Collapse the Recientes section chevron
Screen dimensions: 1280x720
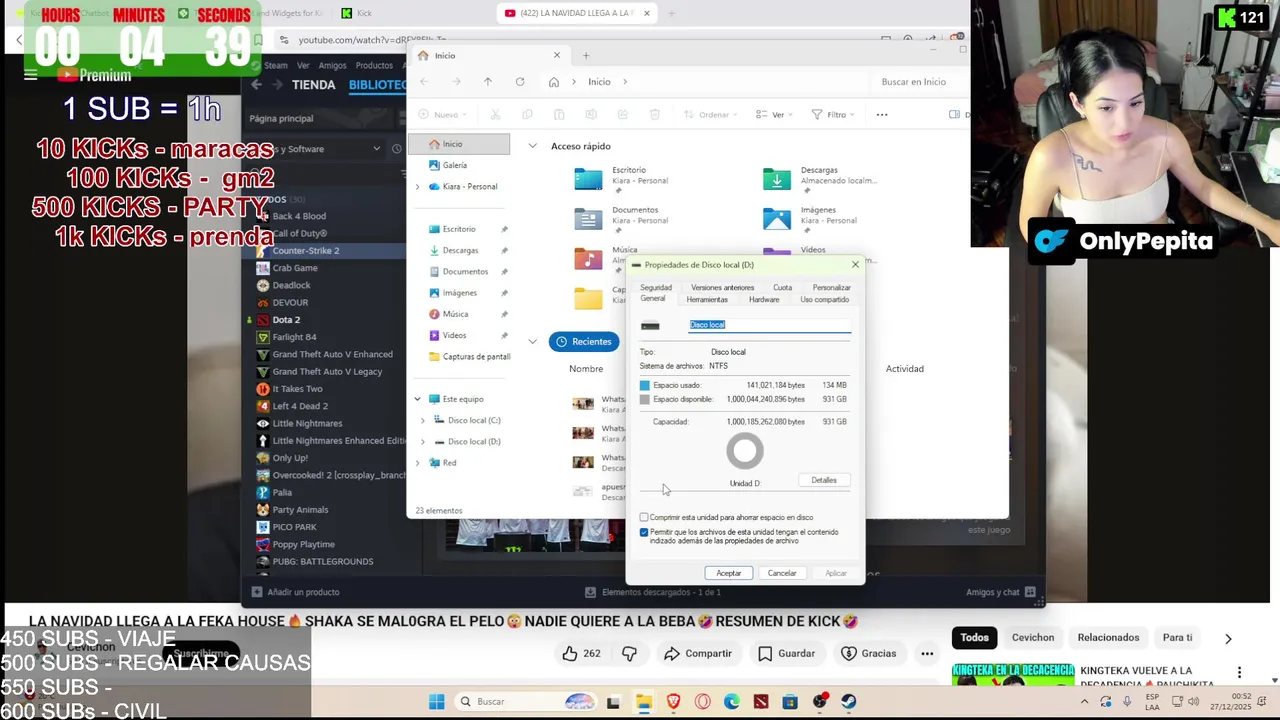pyautogui.click(x=532, y=342)
